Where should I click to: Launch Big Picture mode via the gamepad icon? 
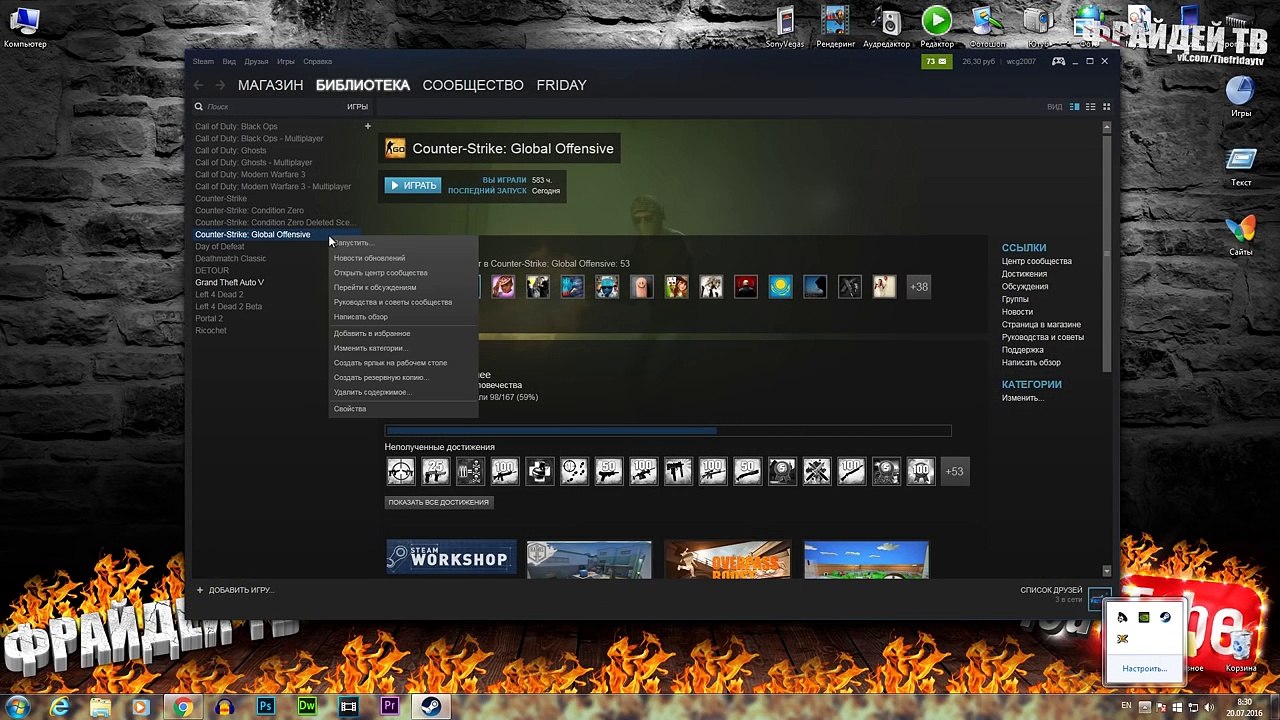pyautogui.click(x=1058, y=61)
